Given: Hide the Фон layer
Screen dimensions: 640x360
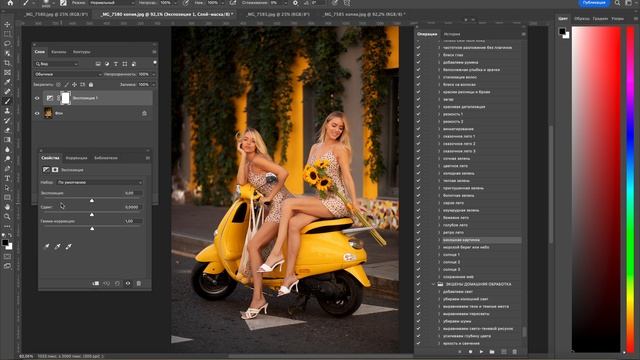Looking at the screenshot, I should (x=37, y=113).
